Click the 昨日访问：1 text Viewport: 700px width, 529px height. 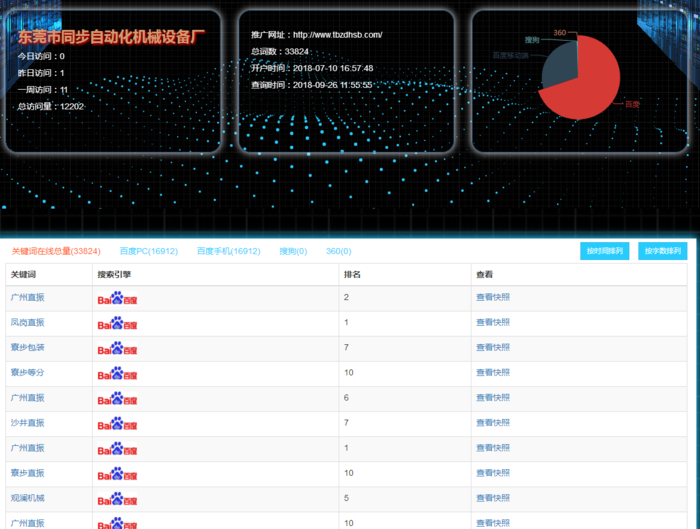click(x=41, y=73)
